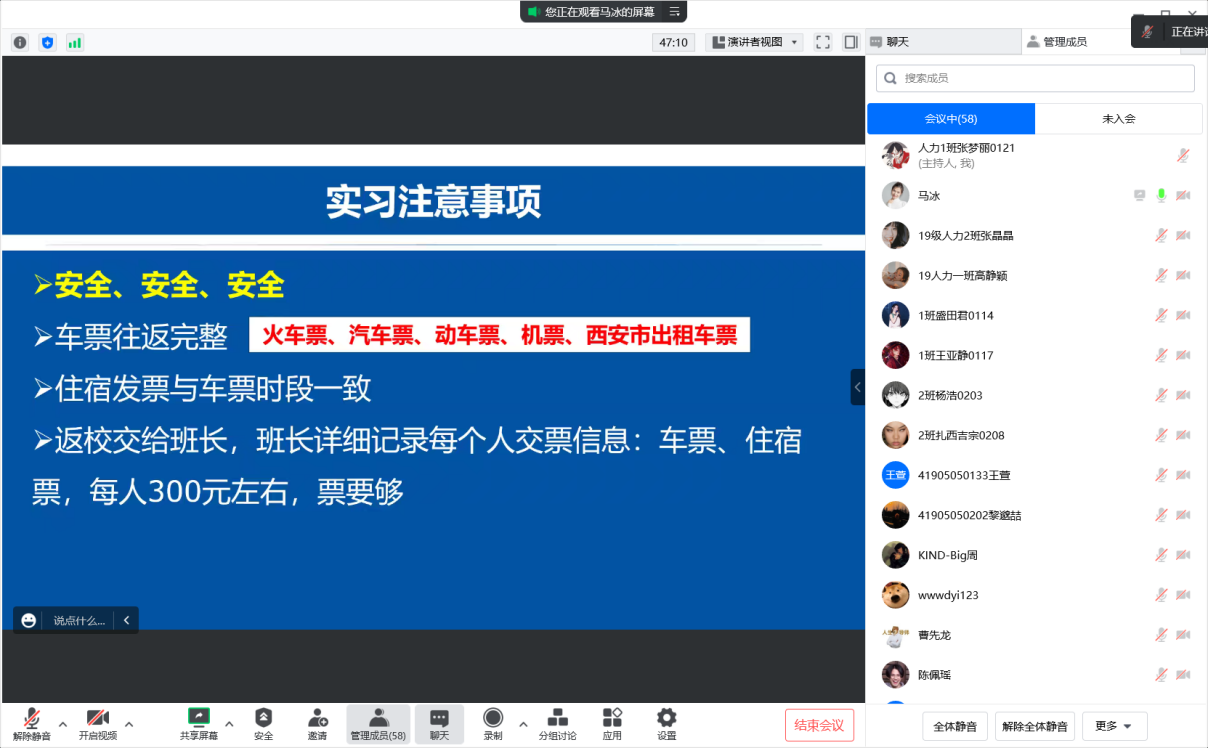Click the Invite participants icon
The height and width of the screenshot is (748, 1208).
[x=317, y=723]
